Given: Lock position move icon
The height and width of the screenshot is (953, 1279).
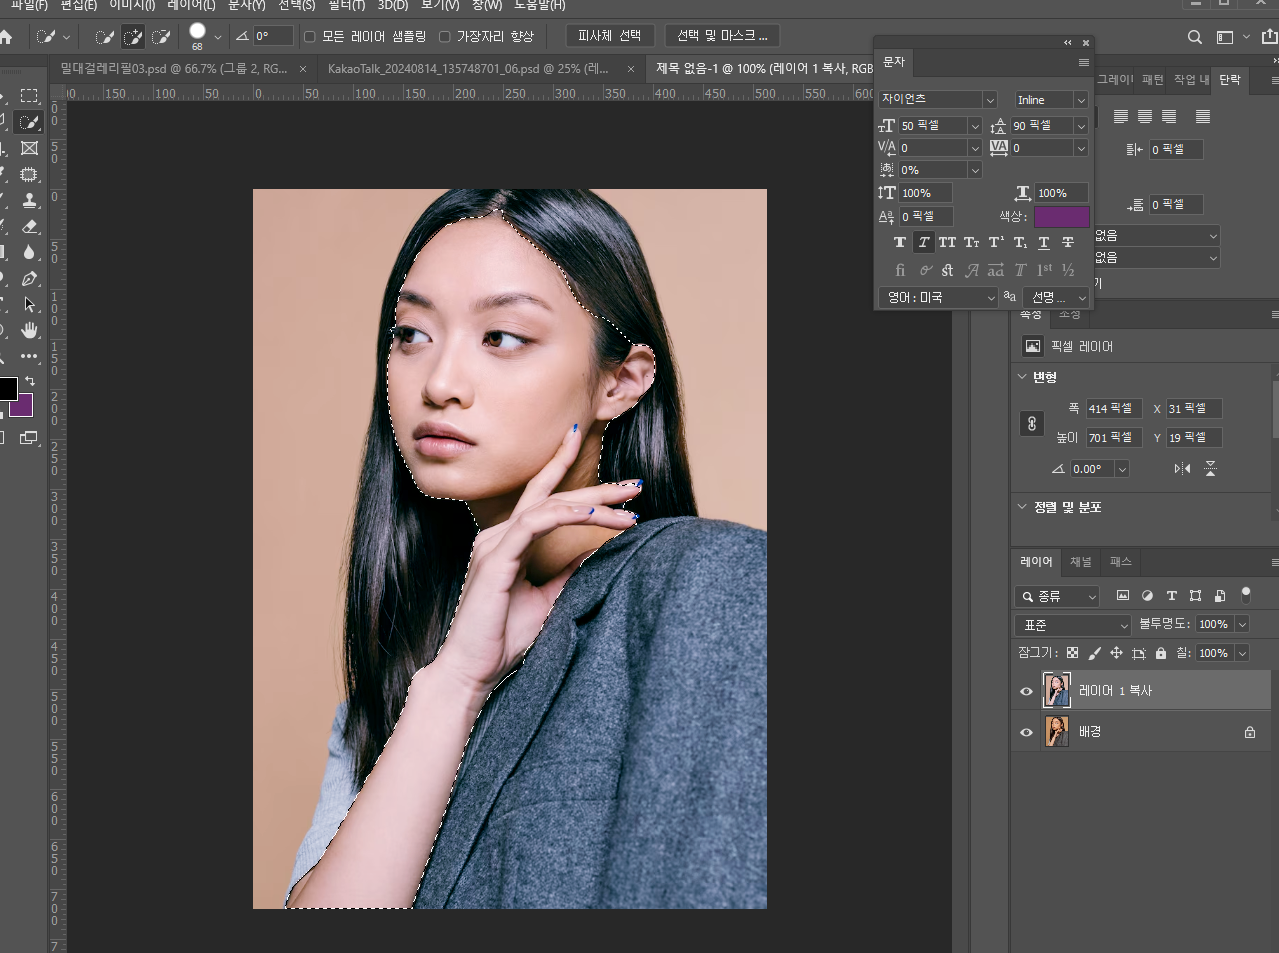Looking at the screenshot, I should pos(1116,653).
